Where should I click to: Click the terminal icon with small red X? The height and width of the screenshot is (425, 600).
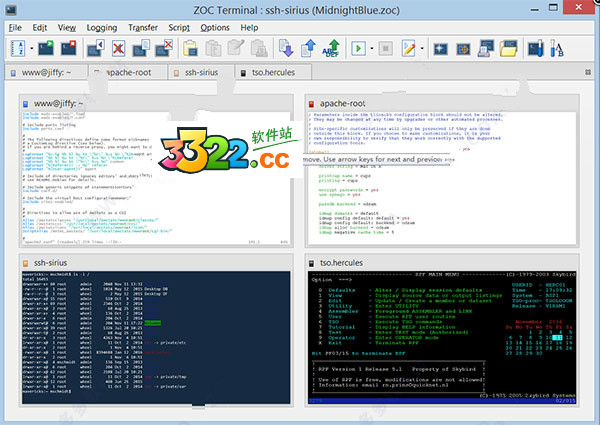click(x=164, y=49)
